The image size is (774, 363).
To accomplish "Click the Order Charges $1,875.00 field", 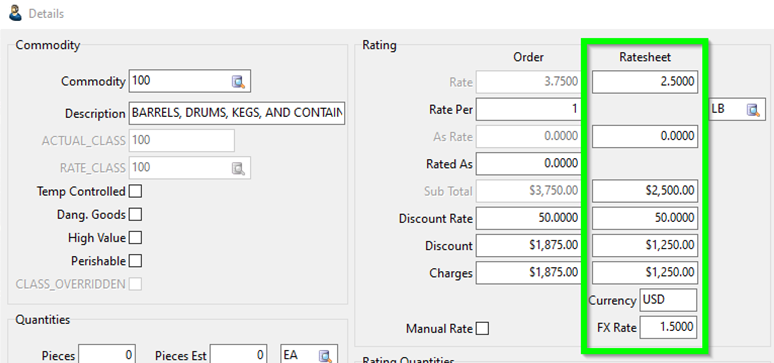I will tap(529, 273).
